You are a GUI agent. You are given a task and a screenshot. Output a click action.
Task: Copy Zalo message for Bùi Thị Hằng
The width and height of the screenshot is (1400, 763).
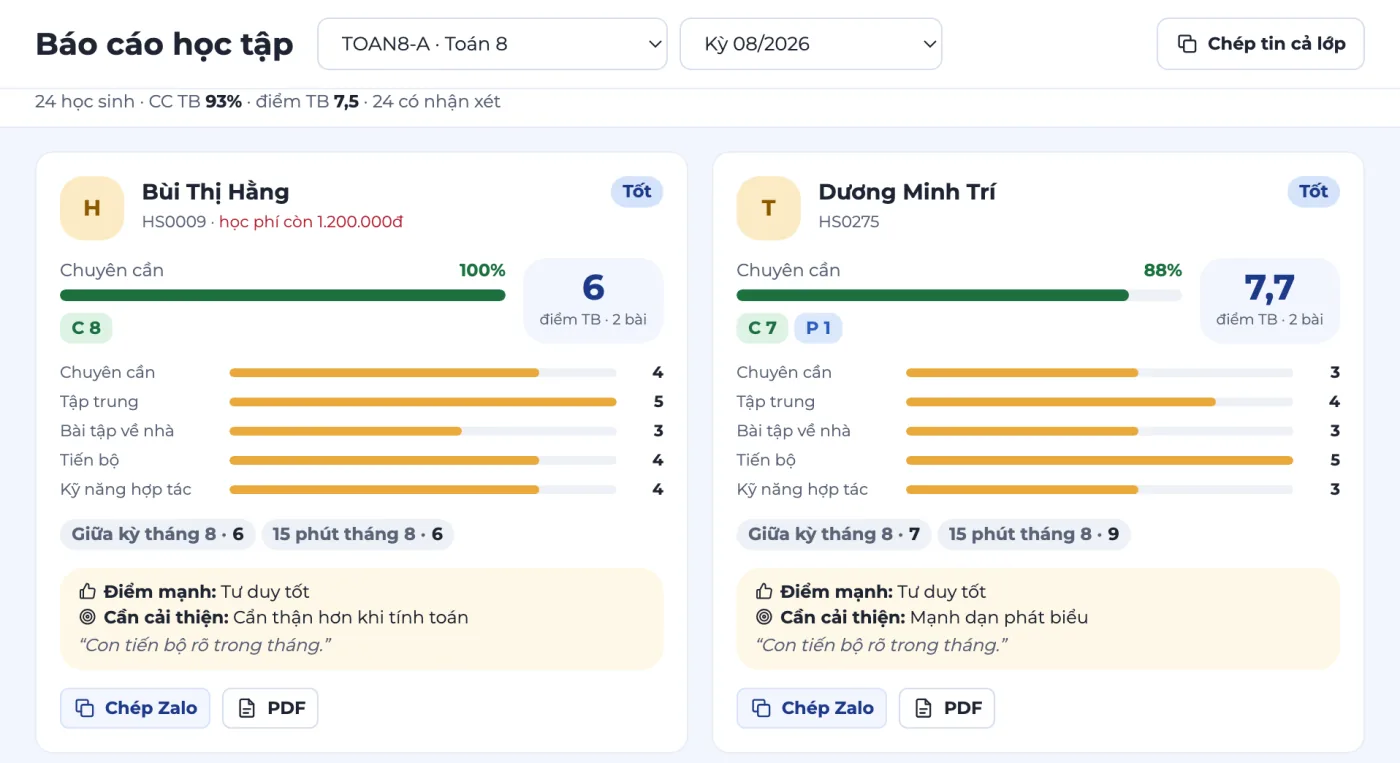tap(135, 708)
